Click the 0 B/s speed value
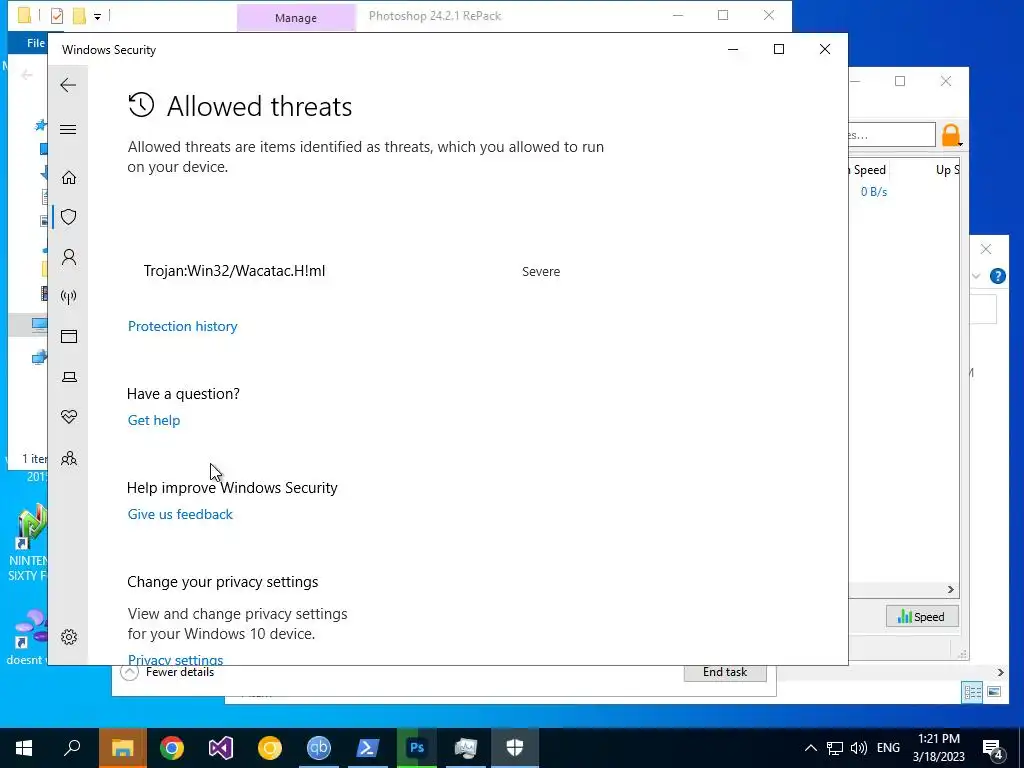Image resolution: width=1024 pixels, height=768 pixels. pyautogui.click(x=873, y=192)
